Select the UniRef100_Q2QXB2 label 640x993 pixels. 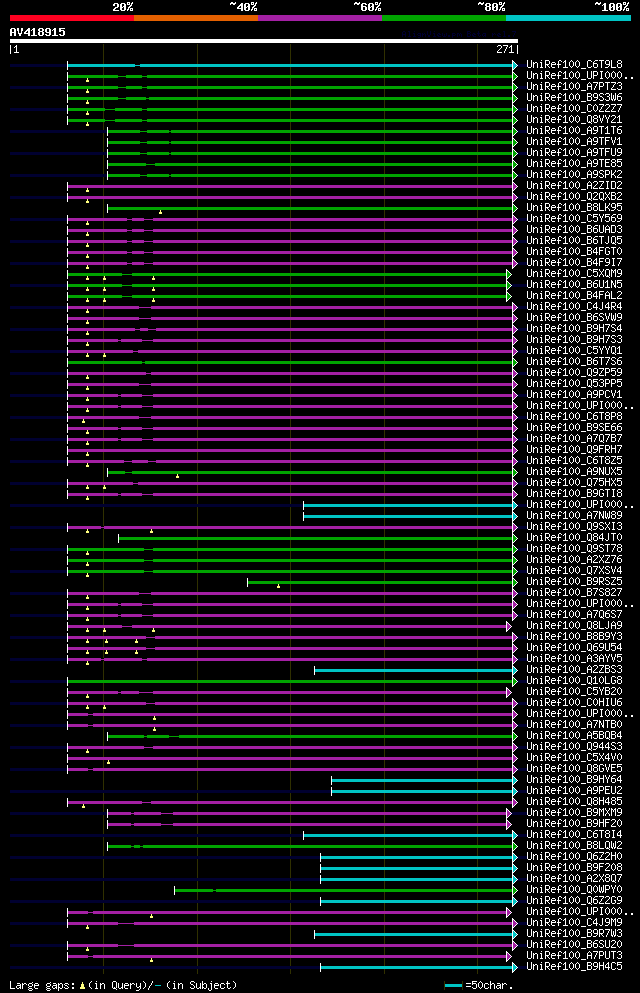pyautogui.click(x=574, y=196)
